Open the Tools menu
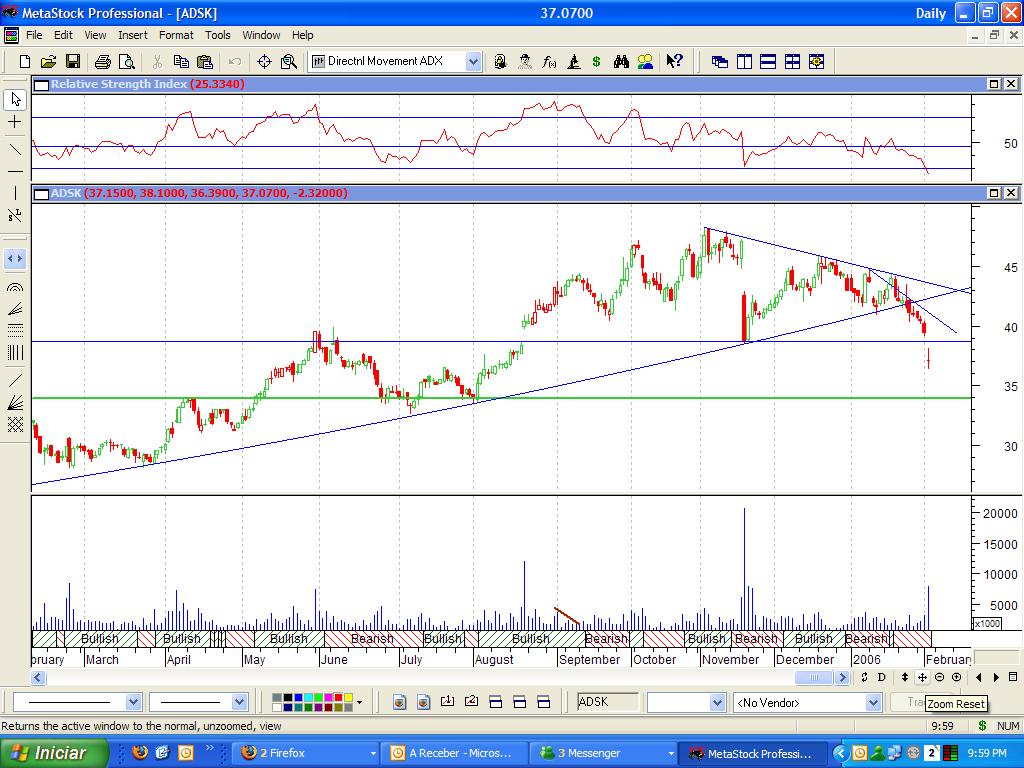1024x768 pixels. (x=218, y=35)
